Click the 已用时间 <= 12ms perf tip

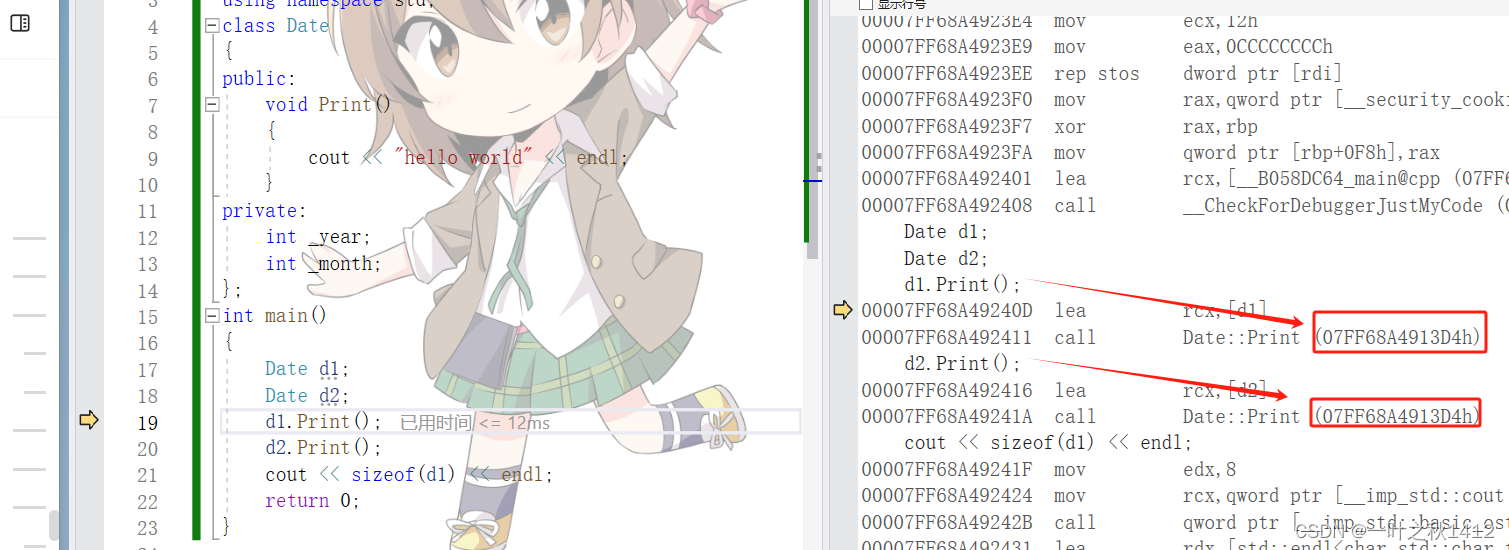[x=475, y=422]
